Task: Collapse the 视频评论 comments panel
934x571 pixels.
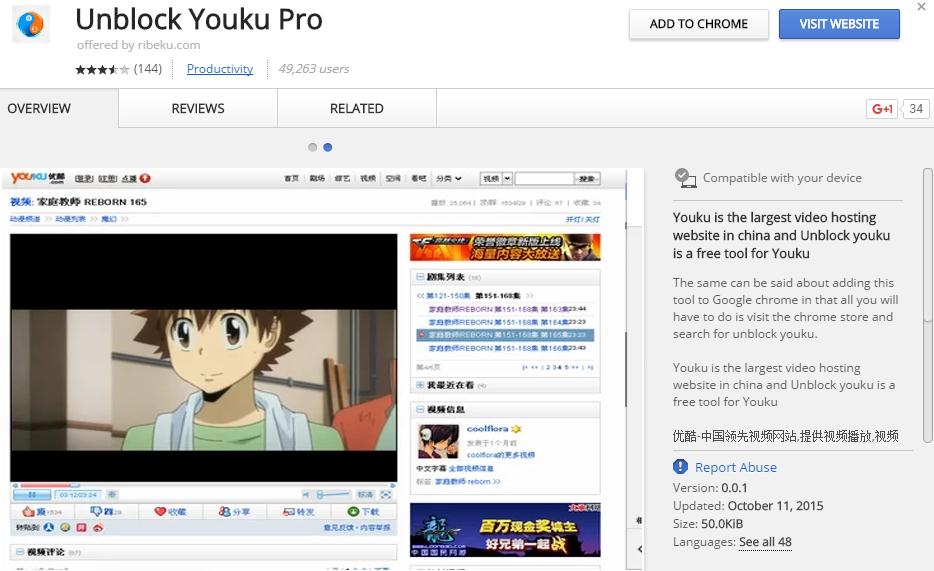Action: click(x=20, y=552)
